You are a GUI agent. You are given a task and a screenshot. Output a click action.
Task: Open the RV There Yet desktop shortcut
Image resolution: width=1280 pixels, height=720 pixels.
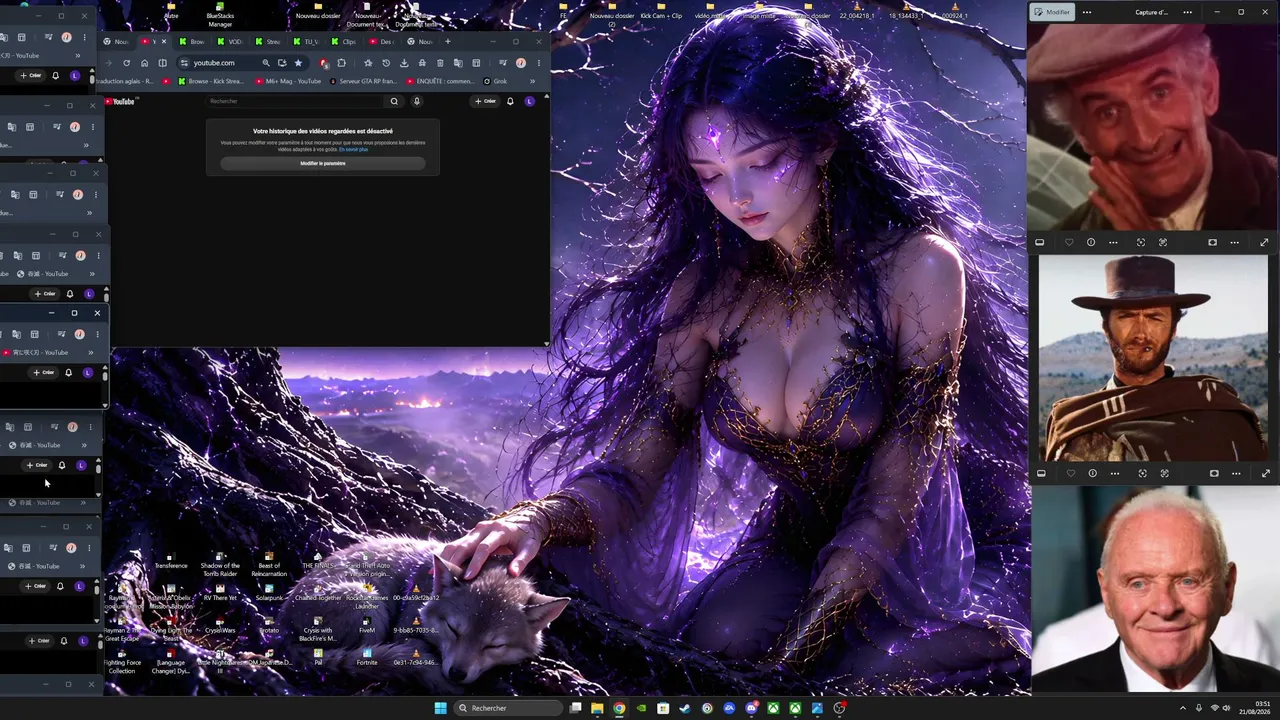point(220,592)
